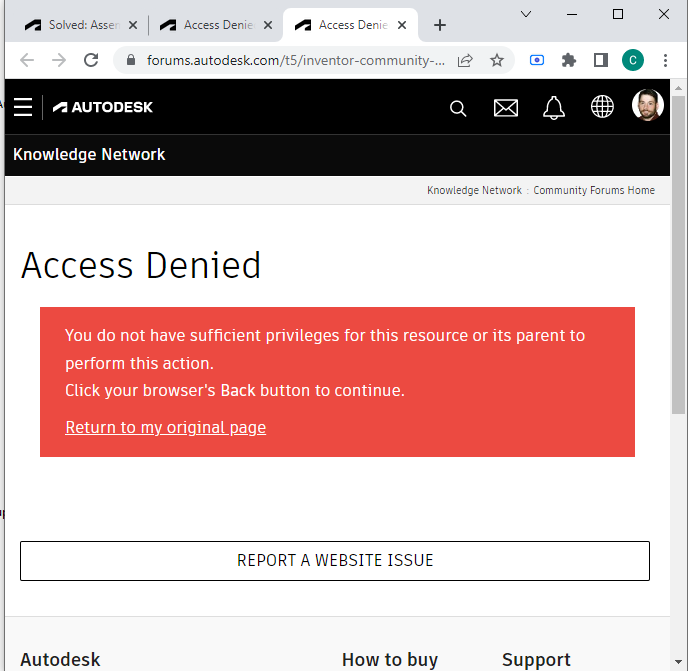Open the site search magnifier

[x=458, y=108]
